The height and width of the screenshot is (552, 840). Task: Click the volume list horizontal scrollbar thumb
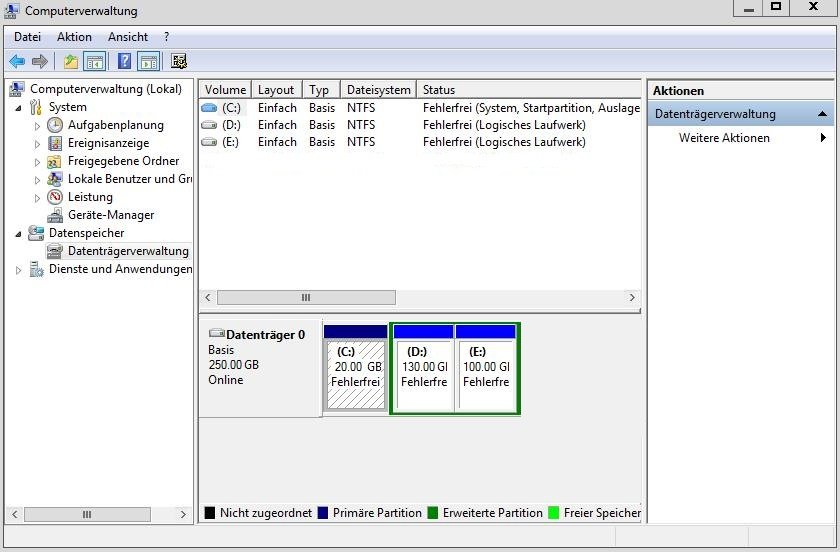(x=306, y=297)
